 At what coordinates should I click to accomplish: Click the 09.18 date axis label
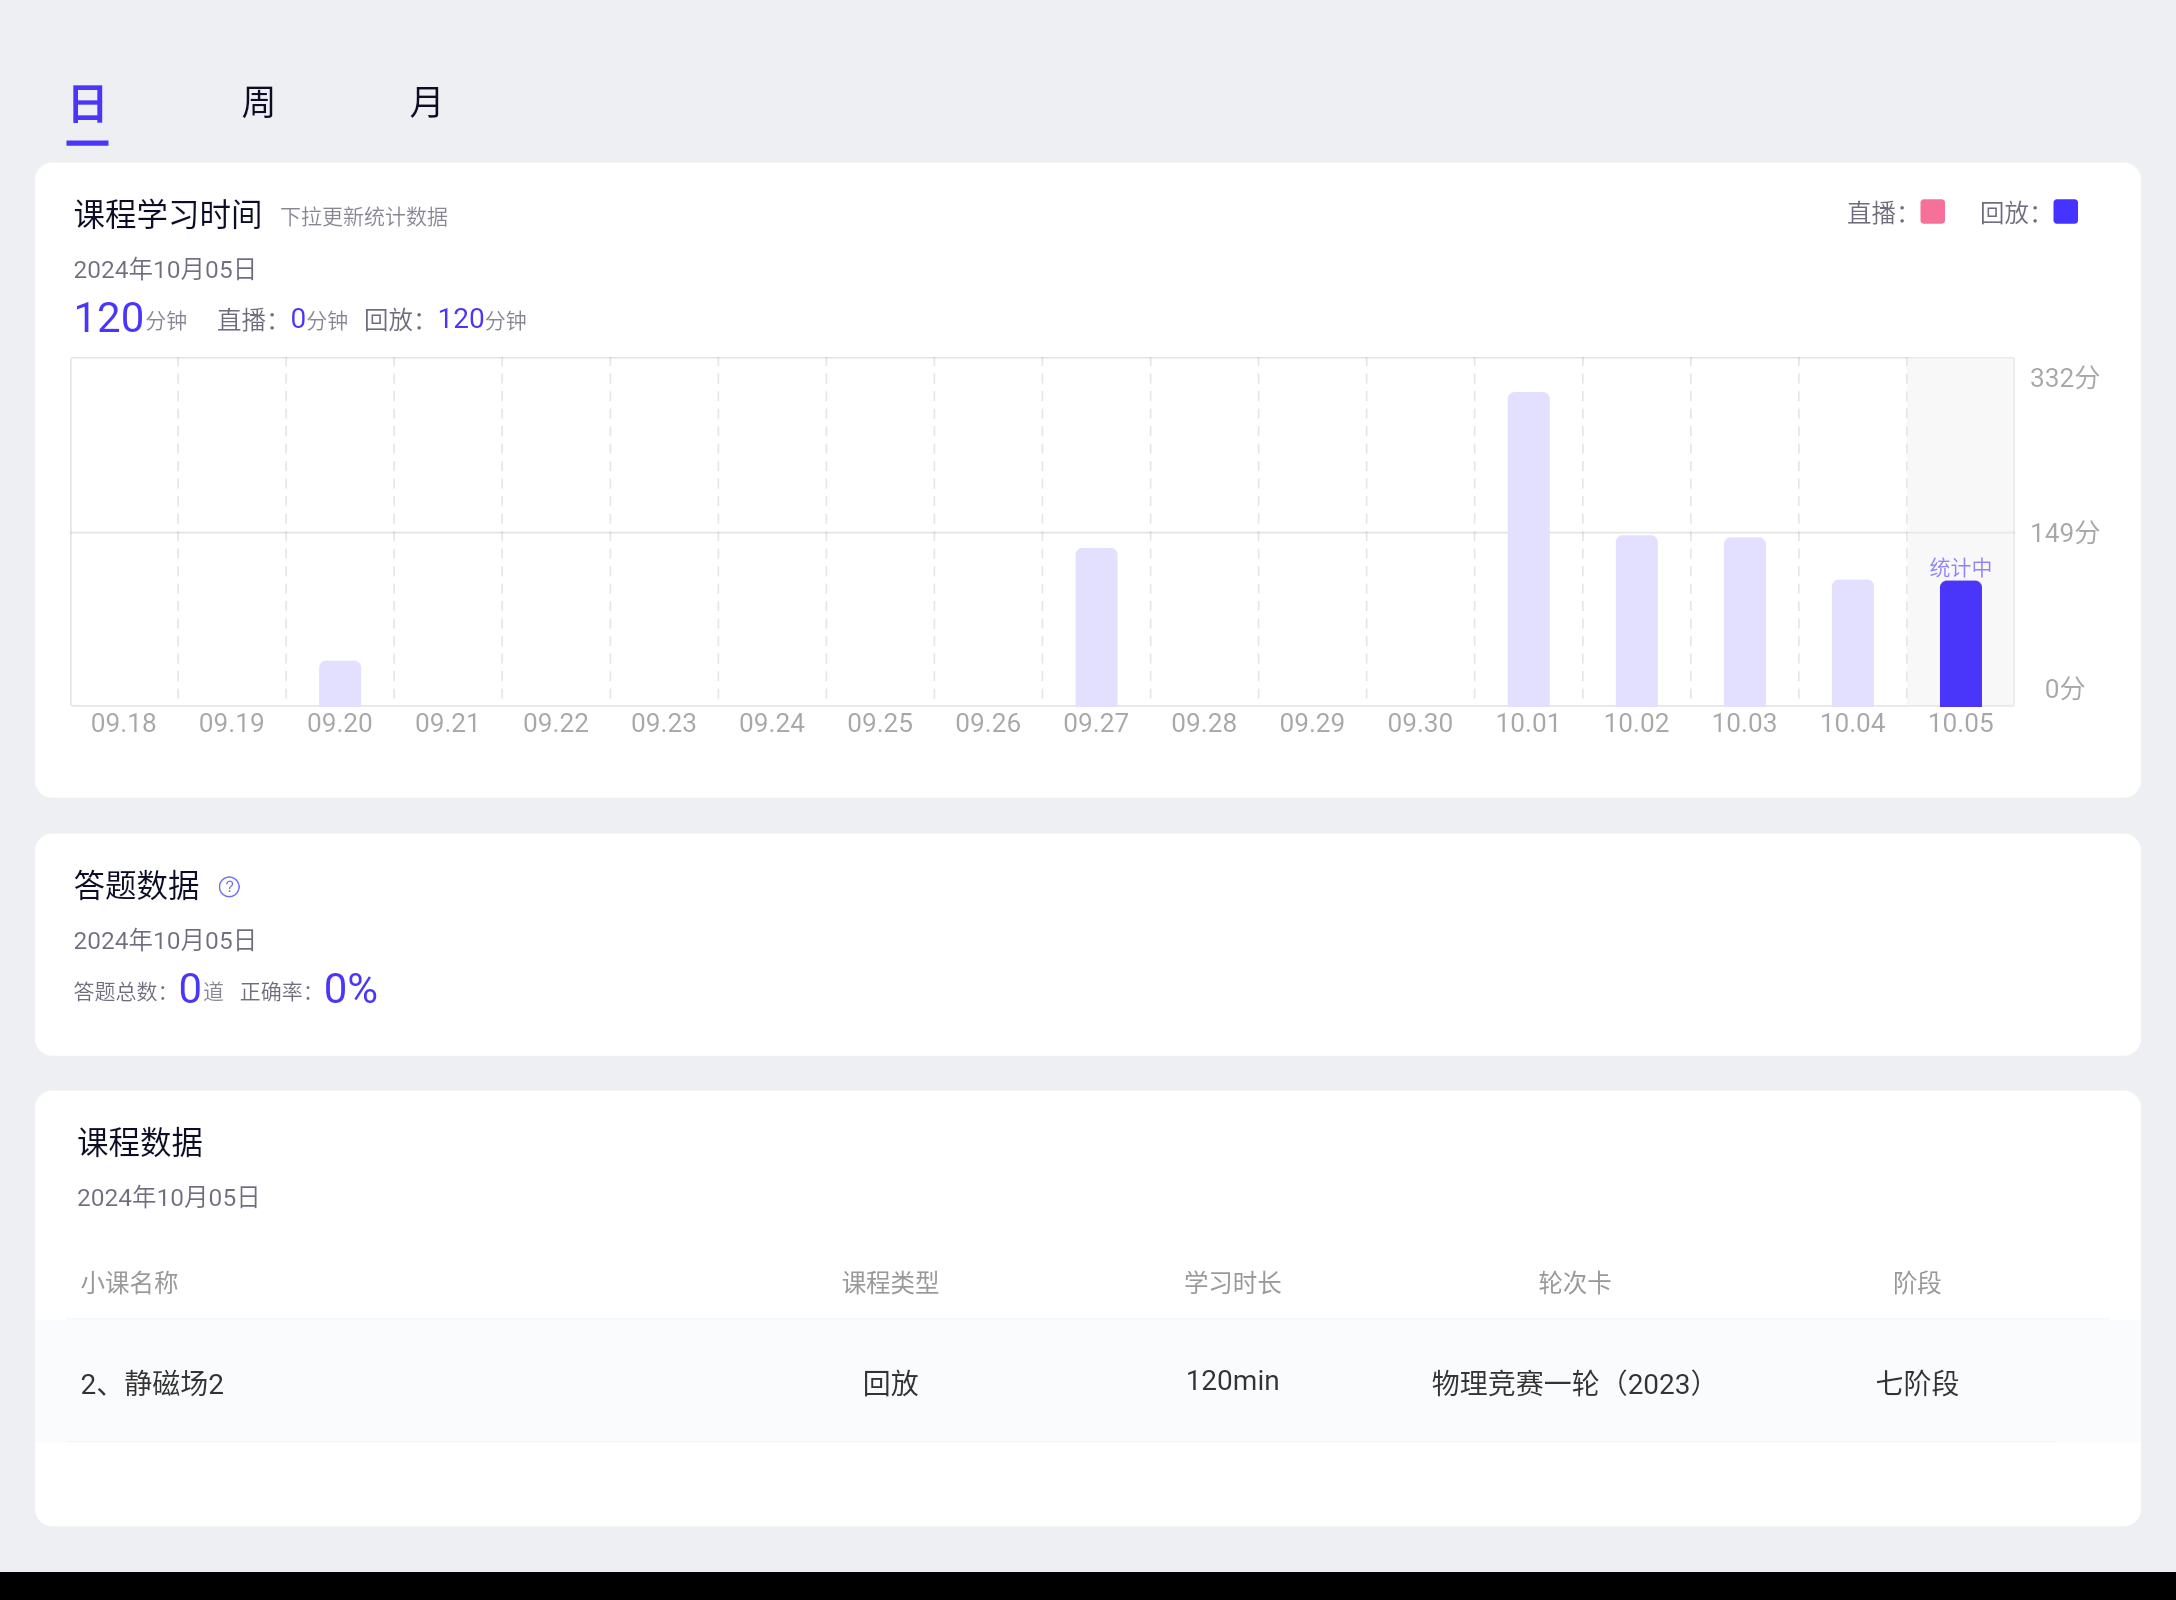124,723
